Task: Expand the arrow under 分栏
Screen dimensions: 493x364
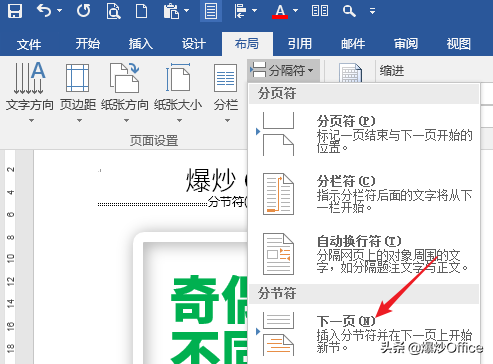Action: pos(227,120)
